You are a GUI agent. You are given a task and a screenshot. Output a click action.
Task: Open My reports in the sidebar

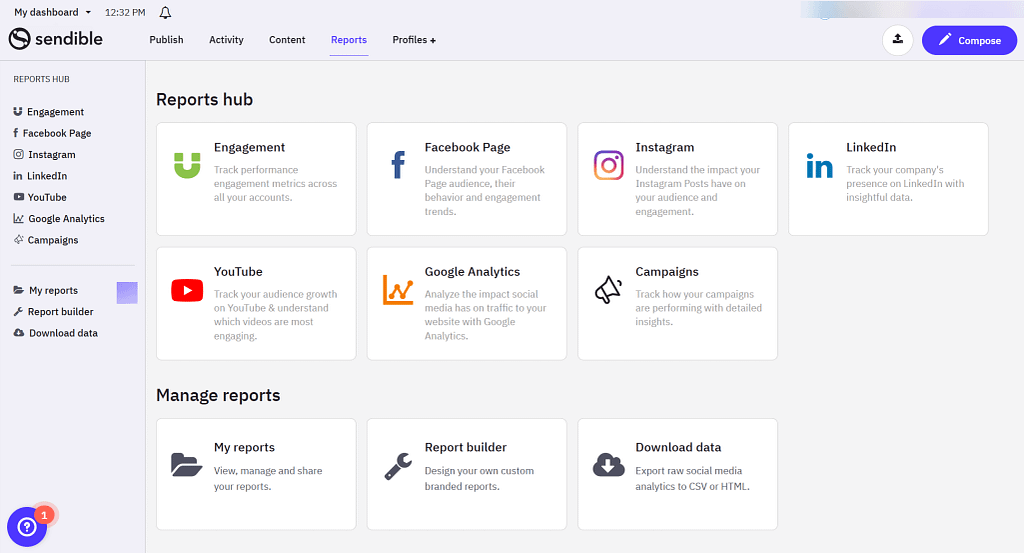pos(54,291)
